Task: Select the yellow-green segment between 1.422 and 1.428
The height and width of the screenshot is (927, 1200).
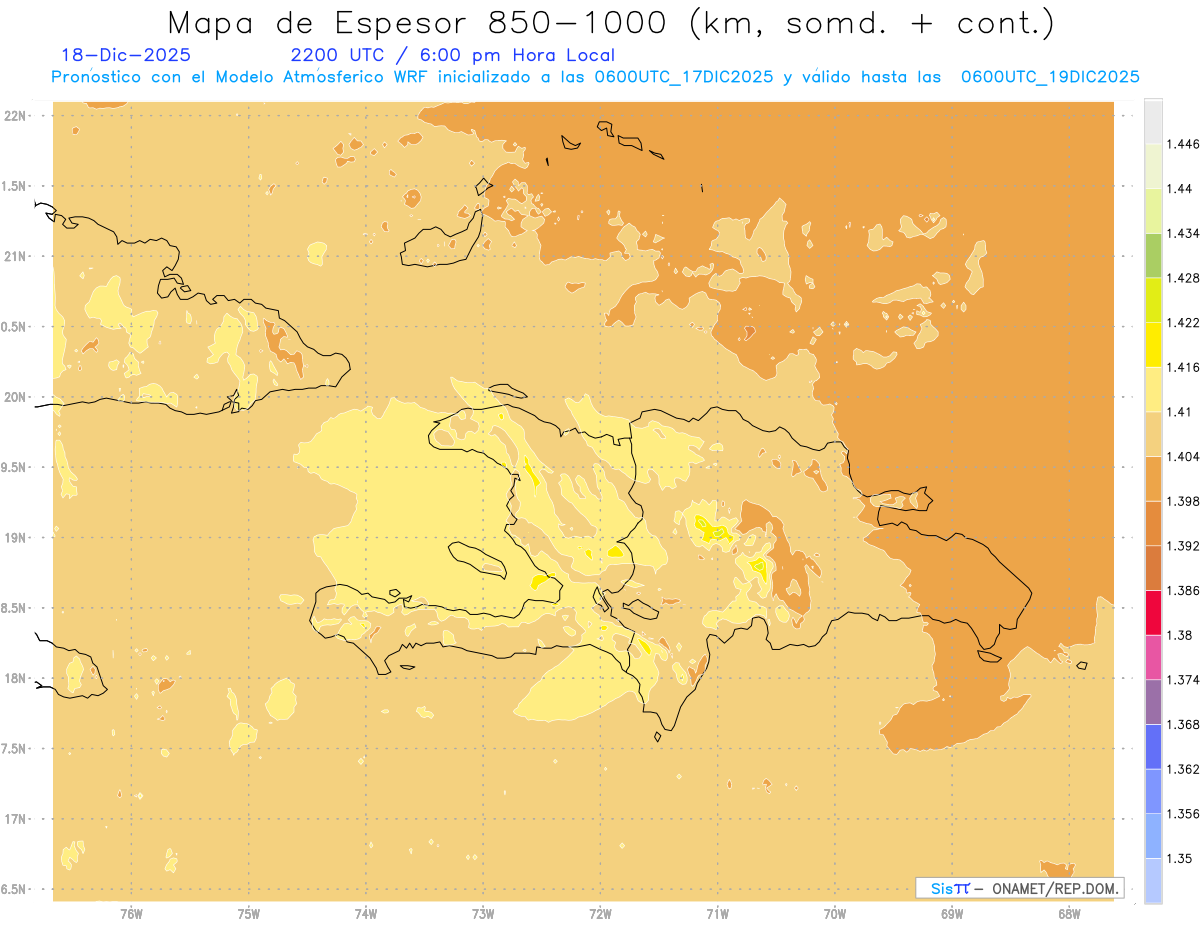Action: pyautogui.click(x=1153, y=300)
